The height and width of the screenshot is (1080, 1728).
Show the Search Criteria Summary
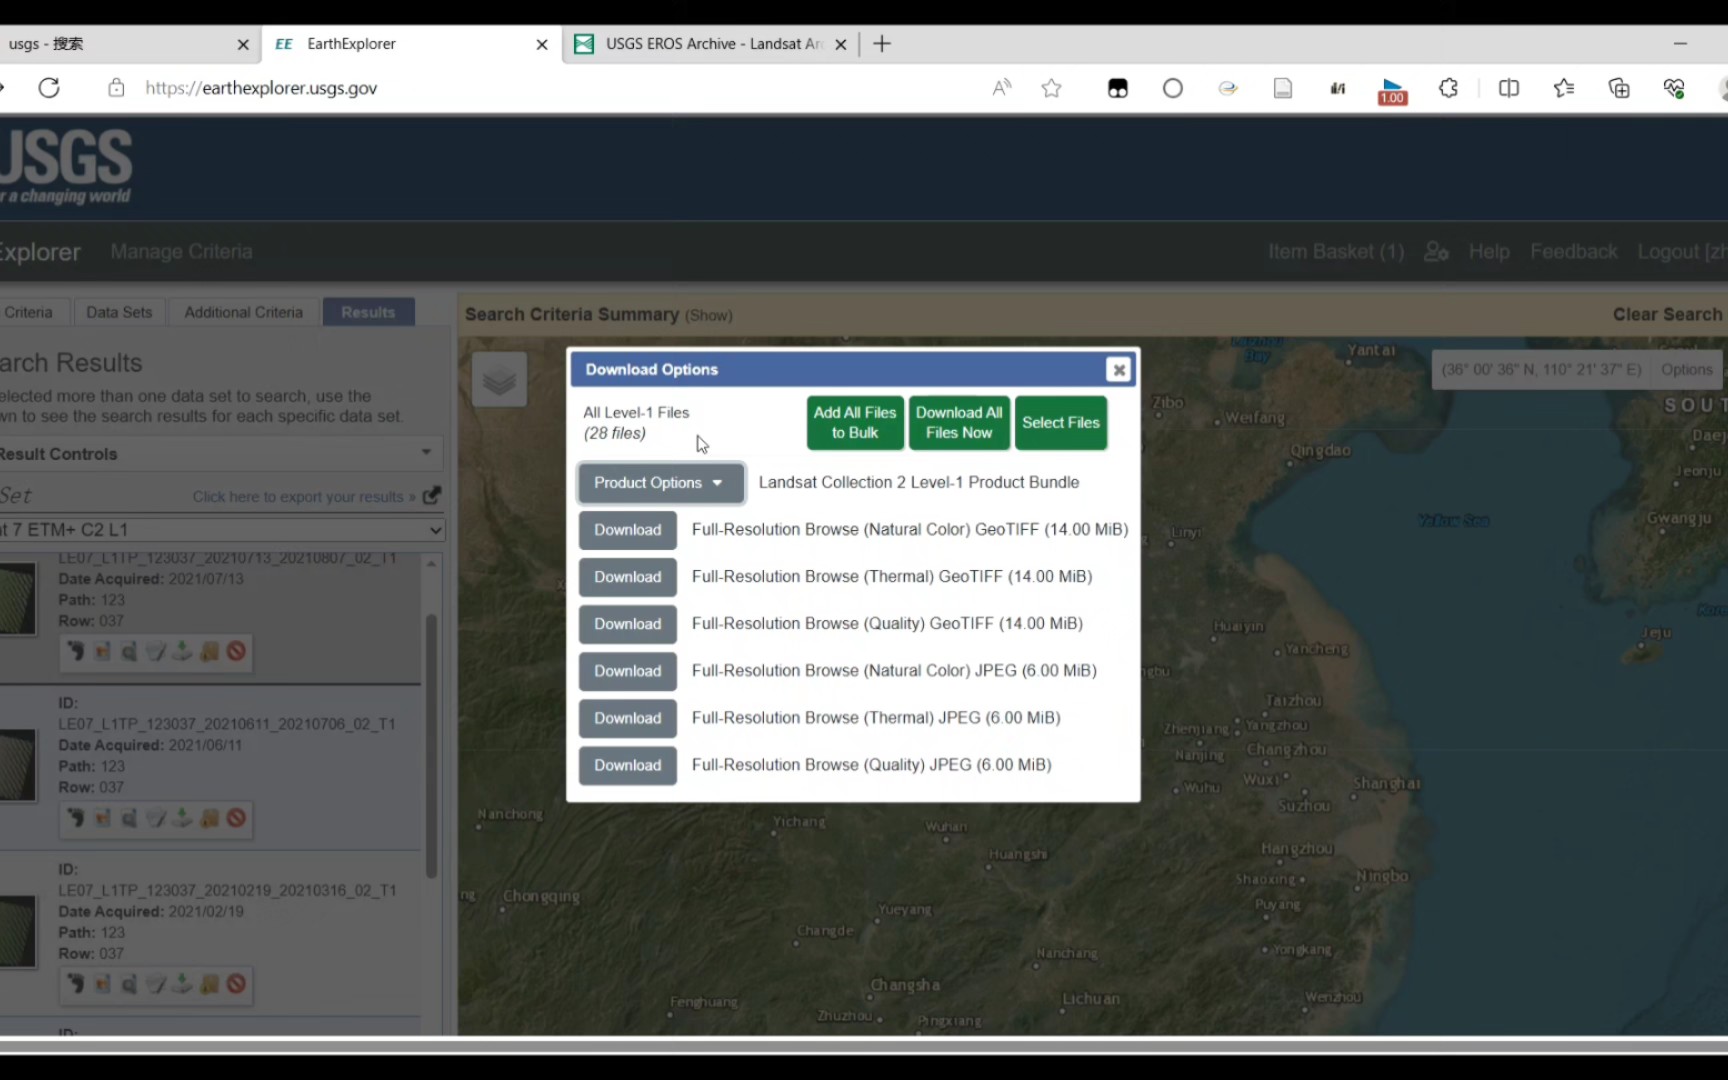click(709, 315)
